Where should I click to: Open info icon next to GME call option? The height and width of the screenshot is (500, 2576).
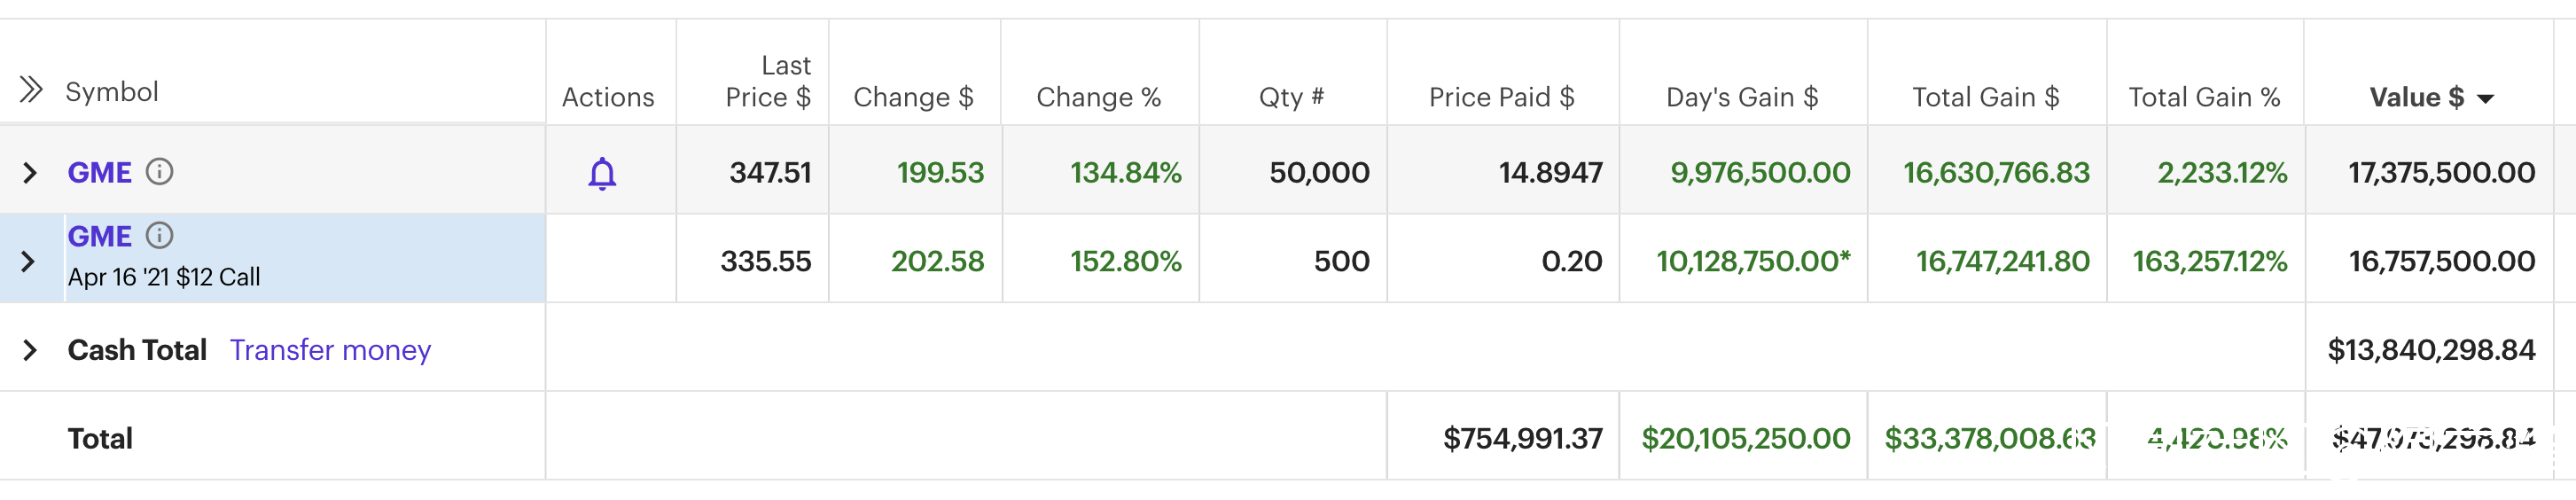(159, 236)
